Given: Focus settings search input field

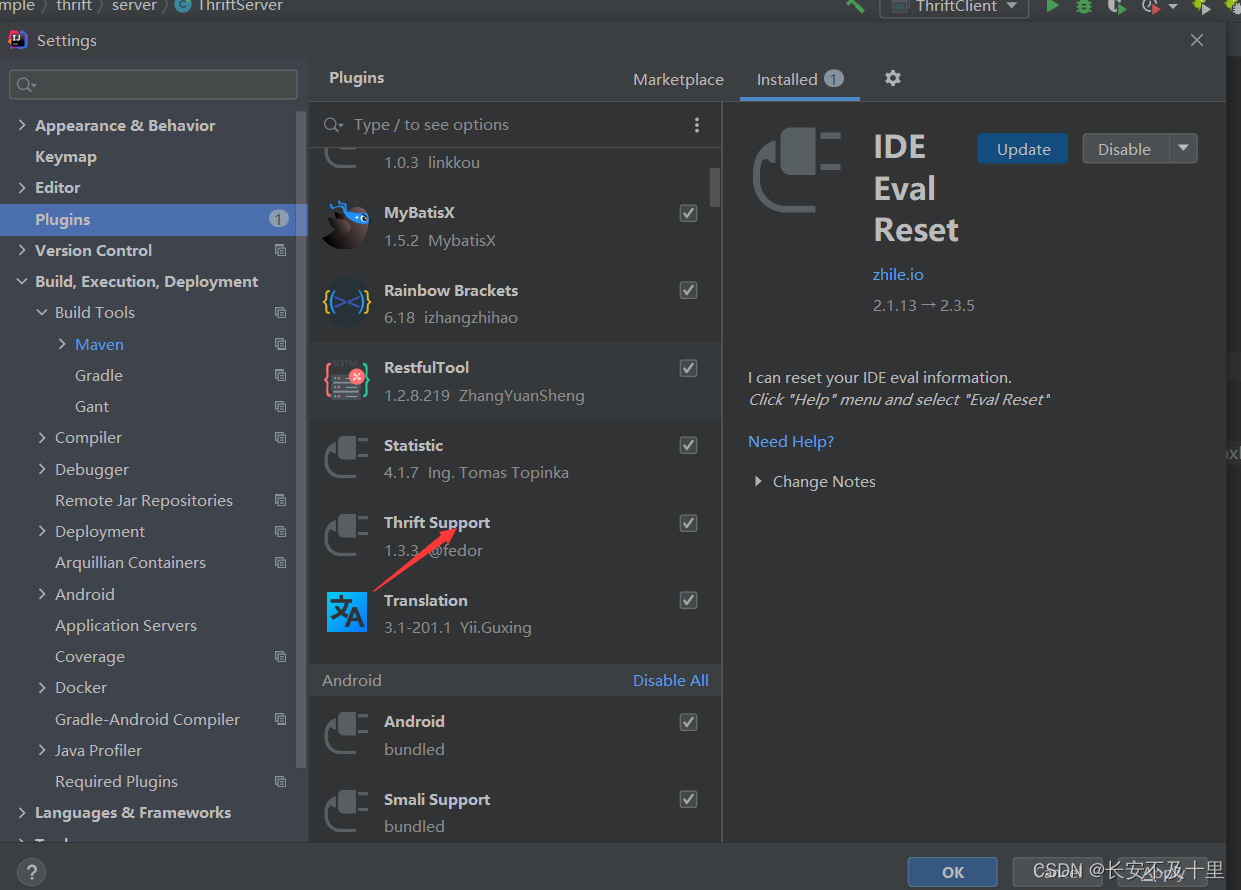Looking at the screenshot, I should tap(153, 85).
